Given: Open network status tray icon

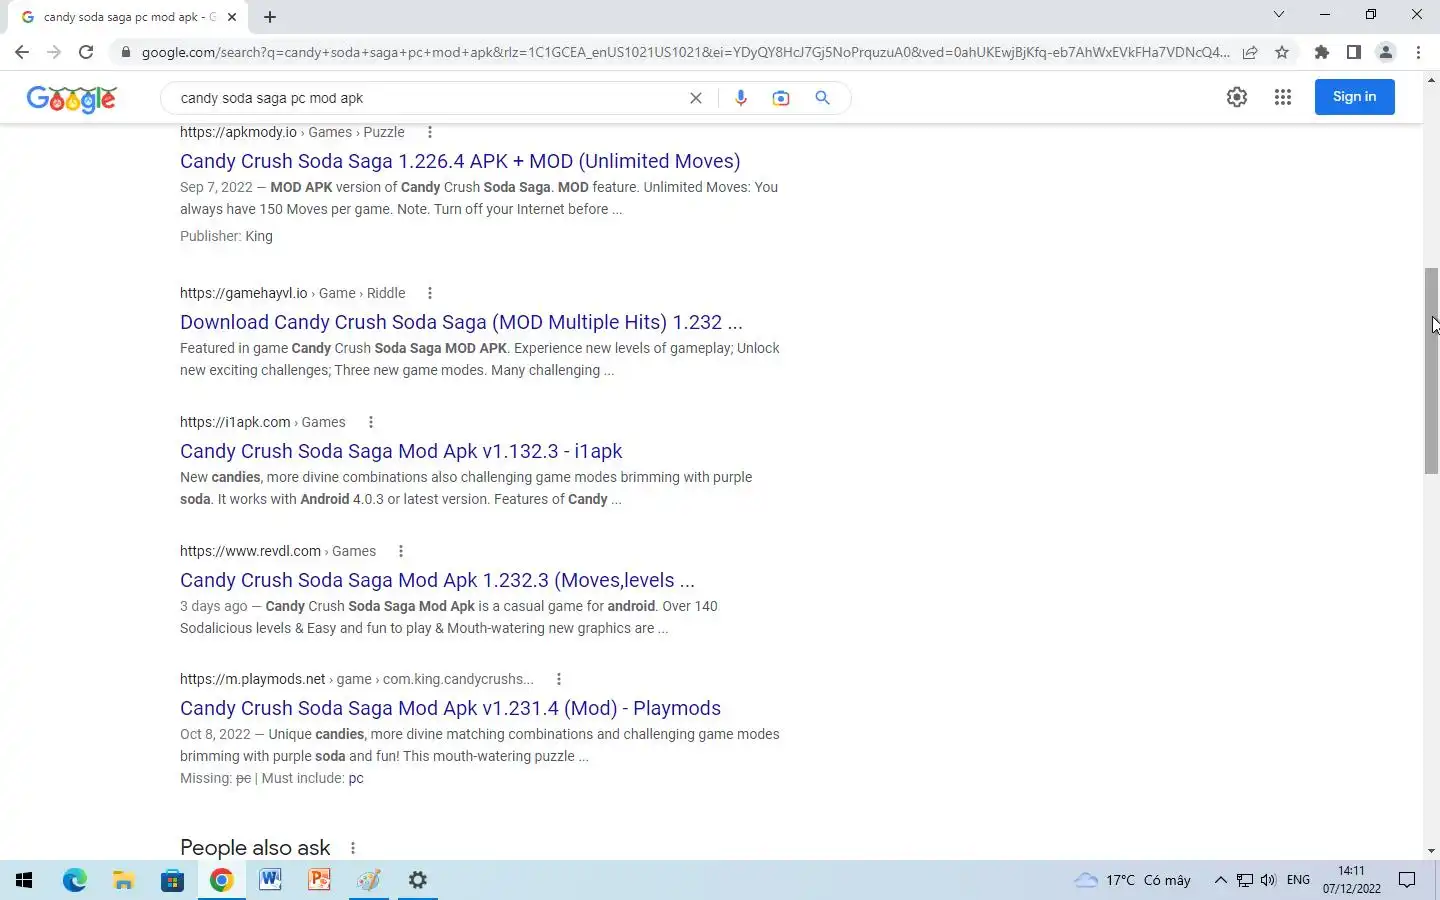Looking at the screenshot, I should pyautogui.click(x=1244, y=880).
